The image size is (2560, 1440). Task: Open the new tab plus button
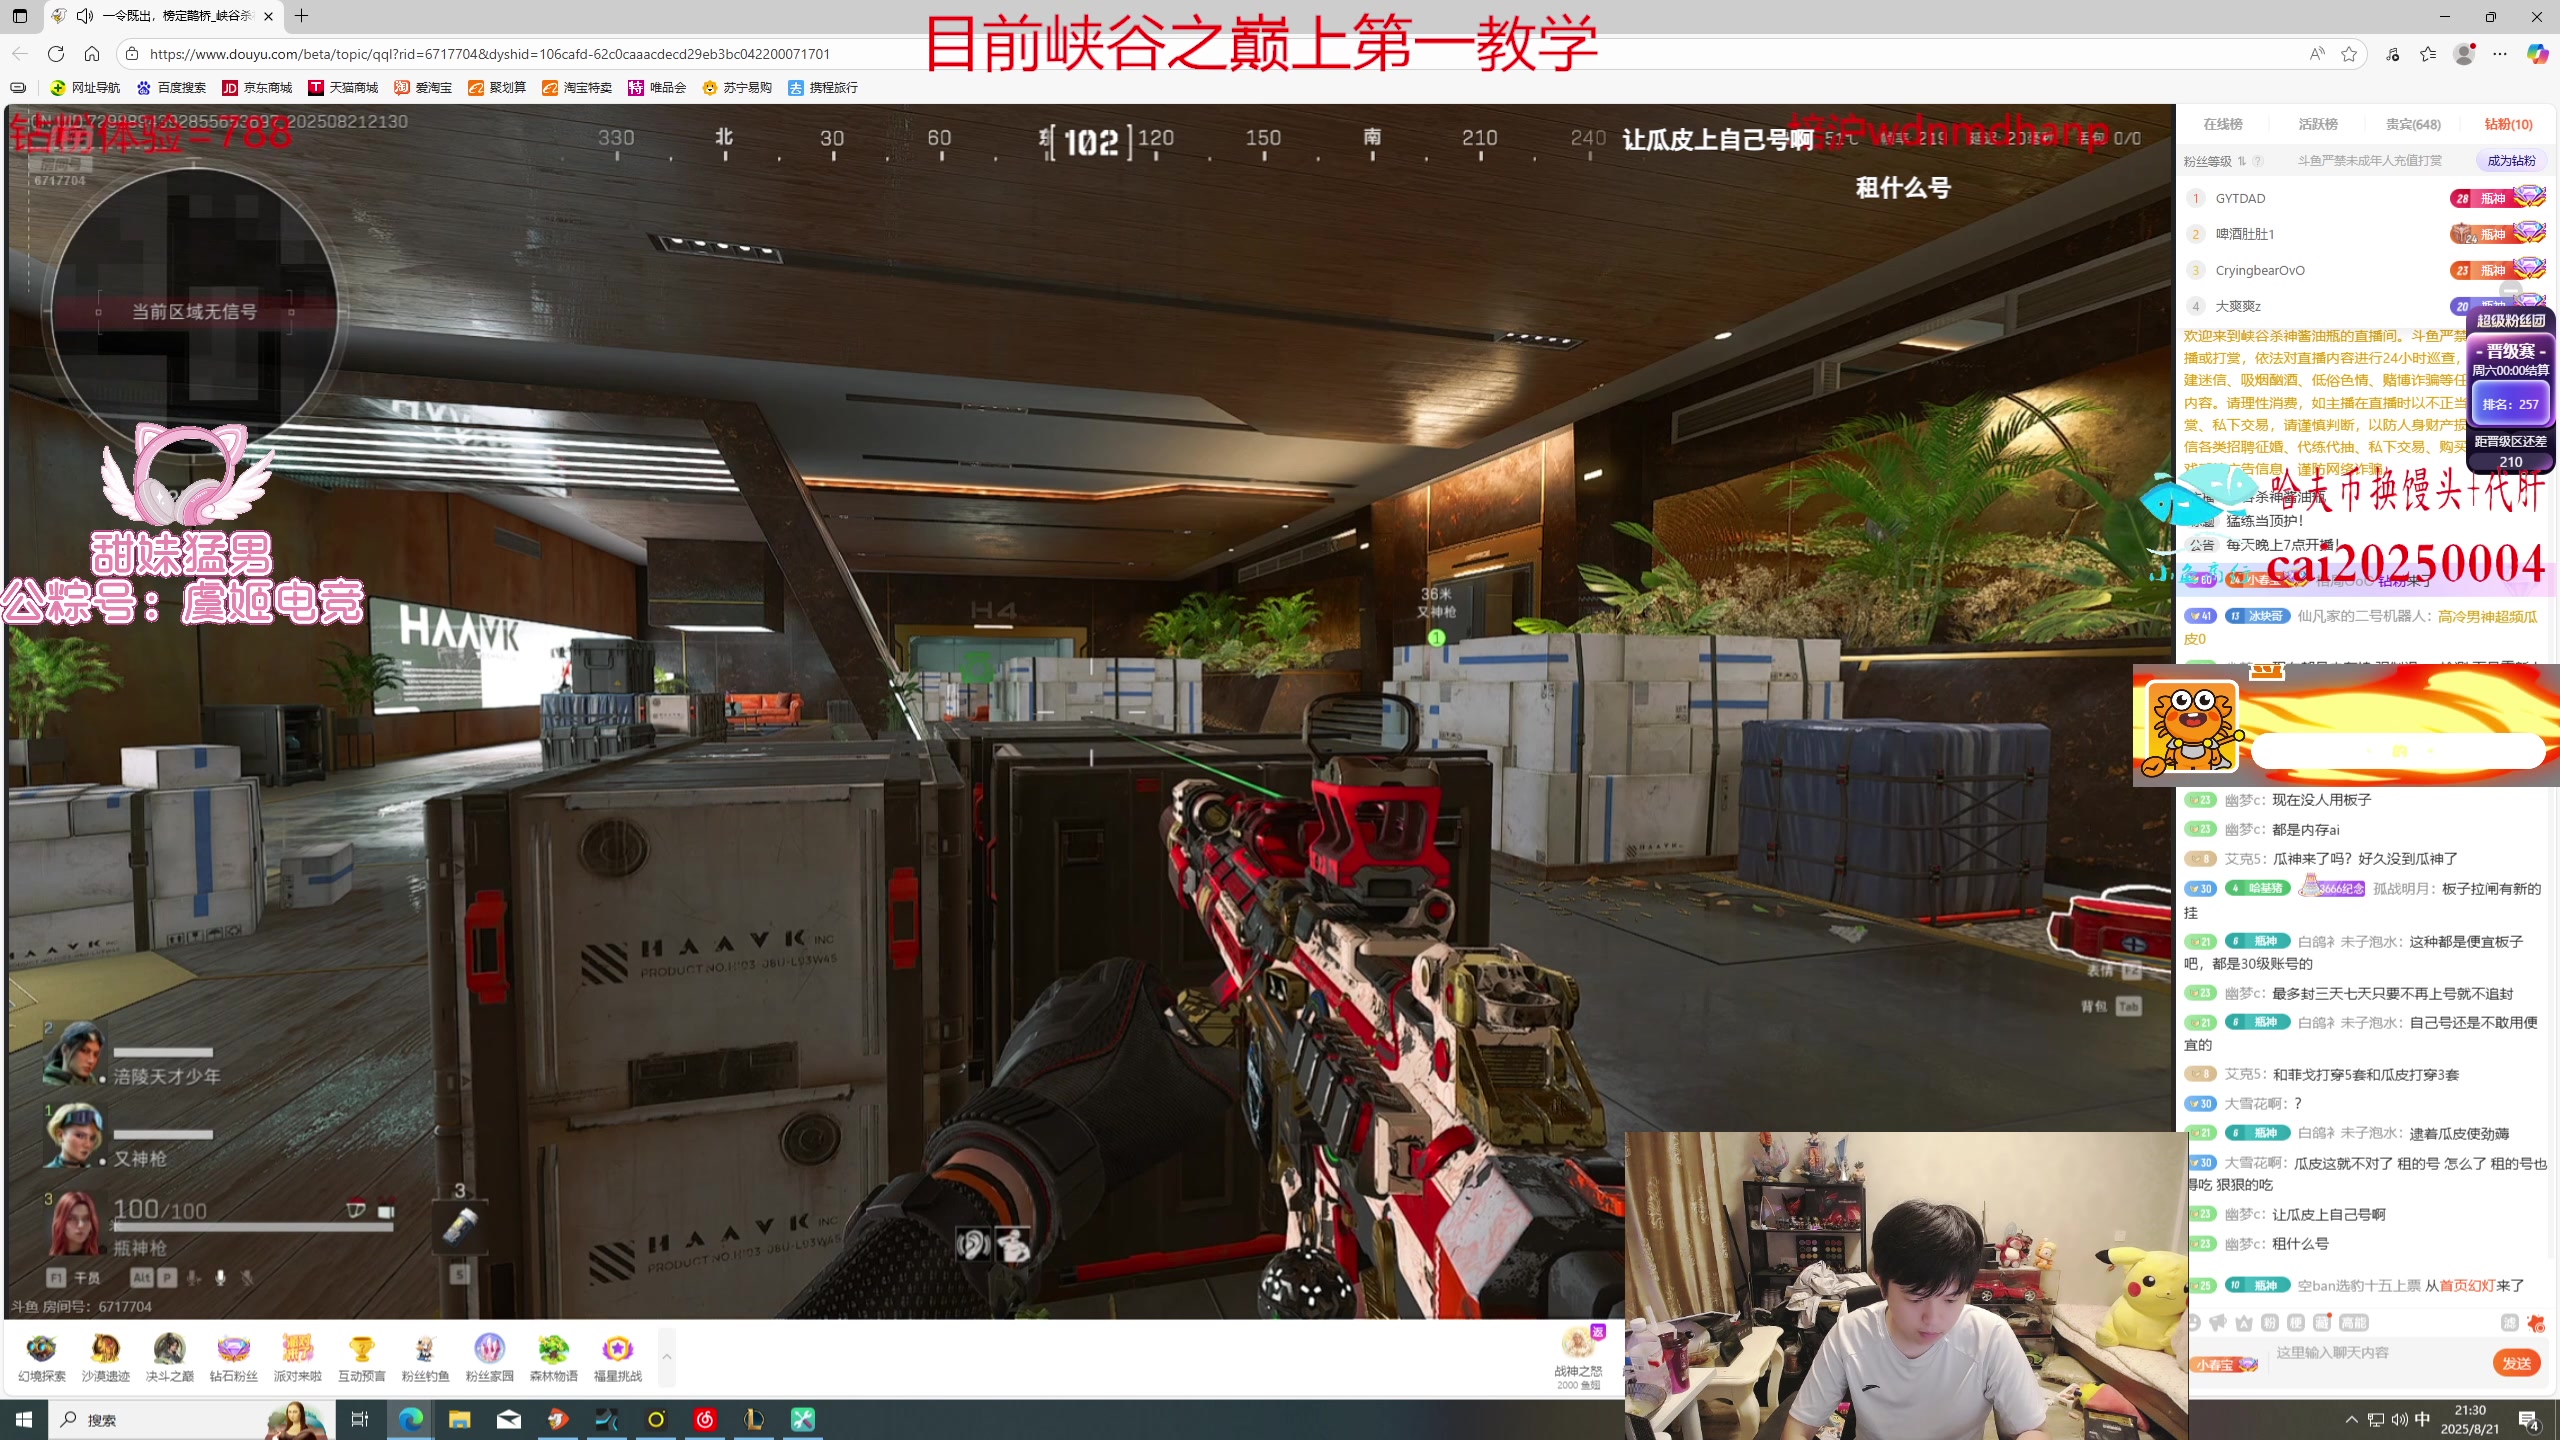point(301,16)
